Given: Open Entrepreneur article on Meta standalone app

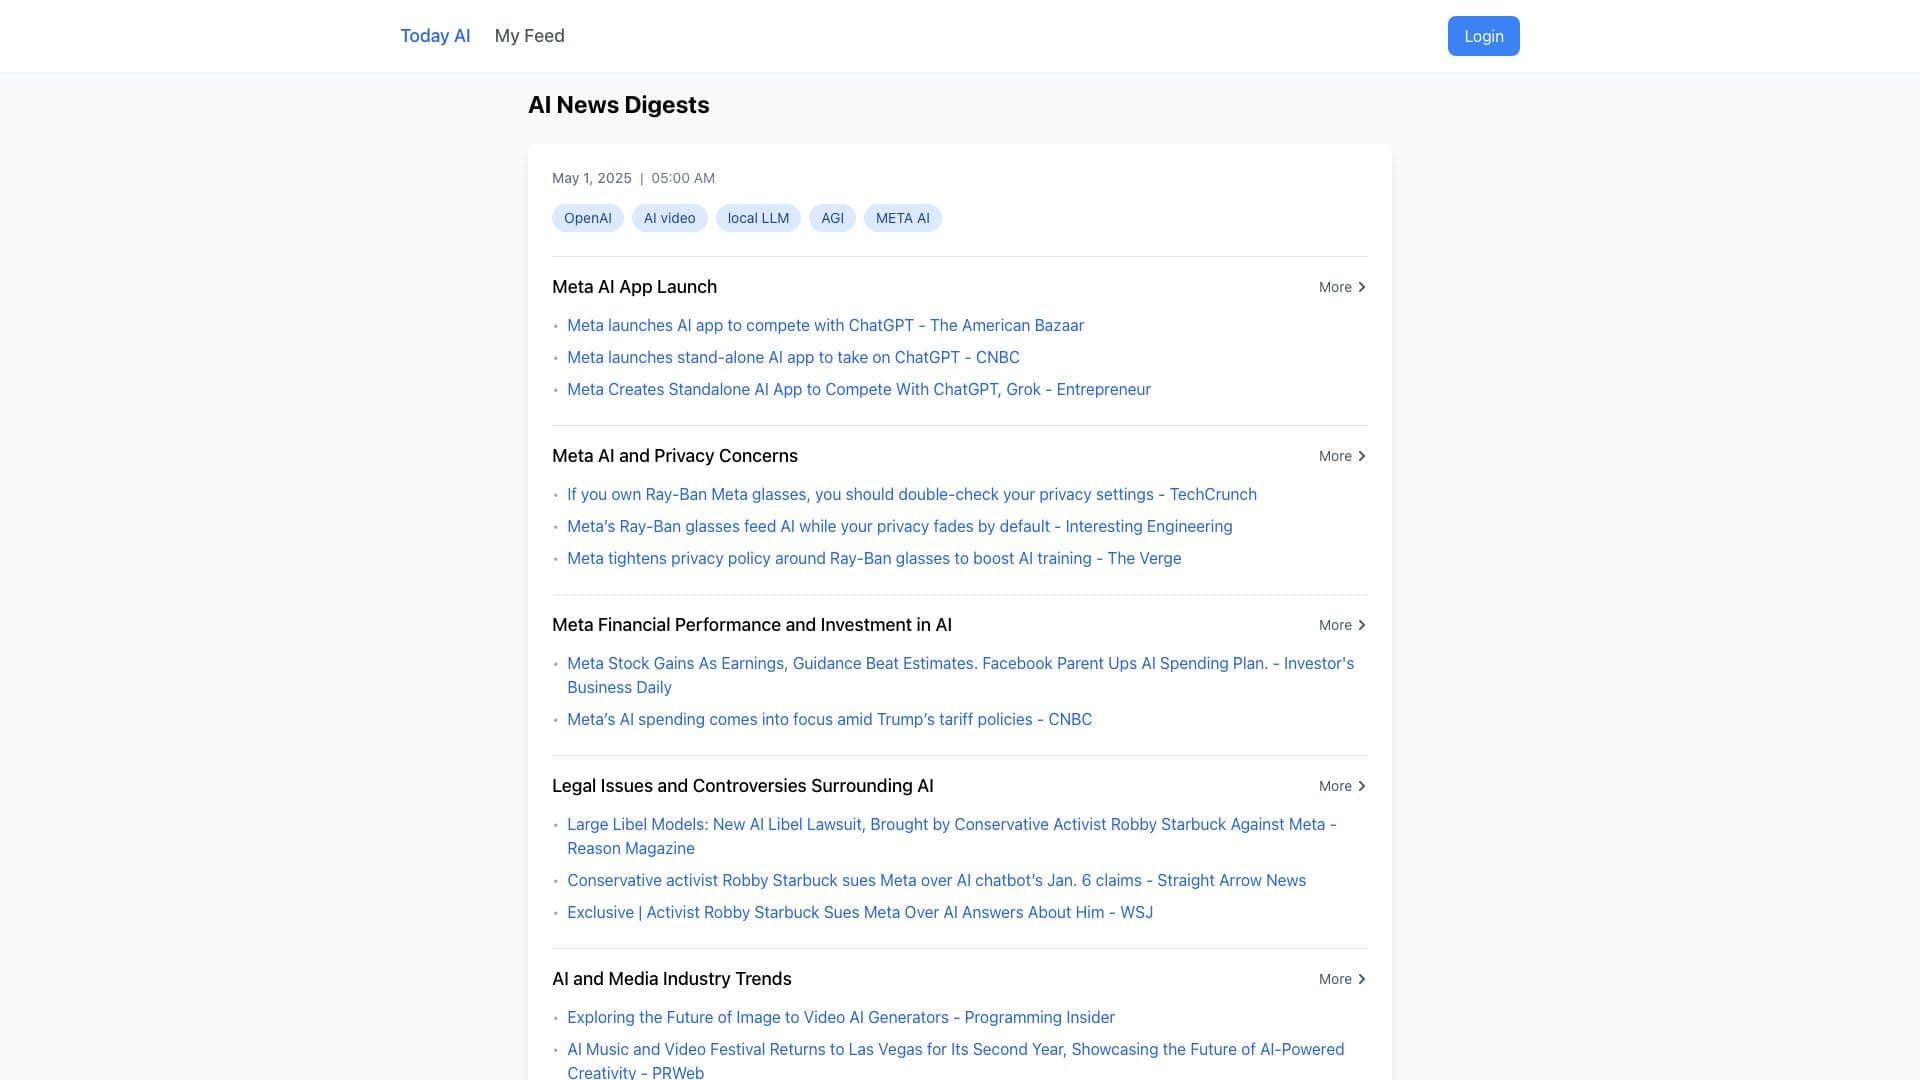Looking at the screenshot, I should pyautogui.click(x=859, y=389).
